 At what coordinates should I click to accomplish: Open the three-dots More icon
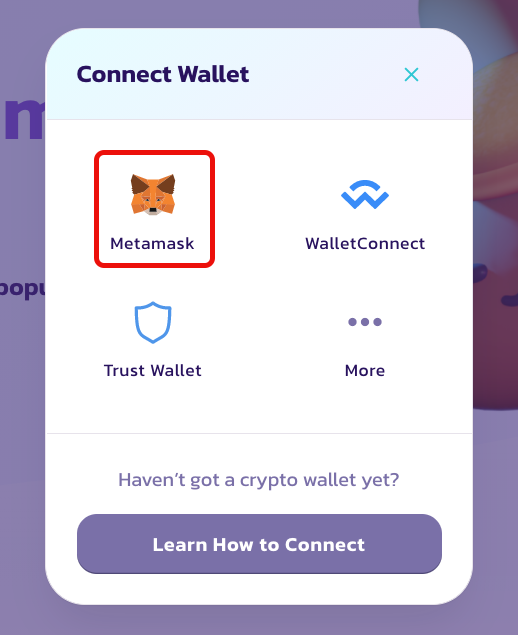[365, 322]
